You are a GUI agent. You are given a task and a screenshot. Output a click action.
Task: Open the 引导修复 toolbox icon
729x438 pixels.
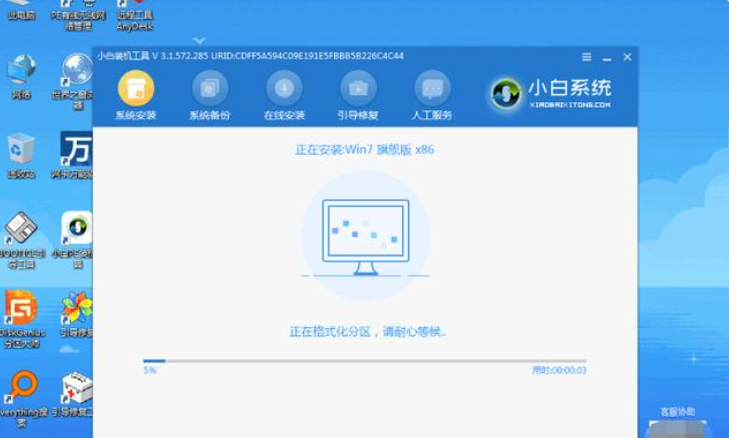[x=358, y=89]
